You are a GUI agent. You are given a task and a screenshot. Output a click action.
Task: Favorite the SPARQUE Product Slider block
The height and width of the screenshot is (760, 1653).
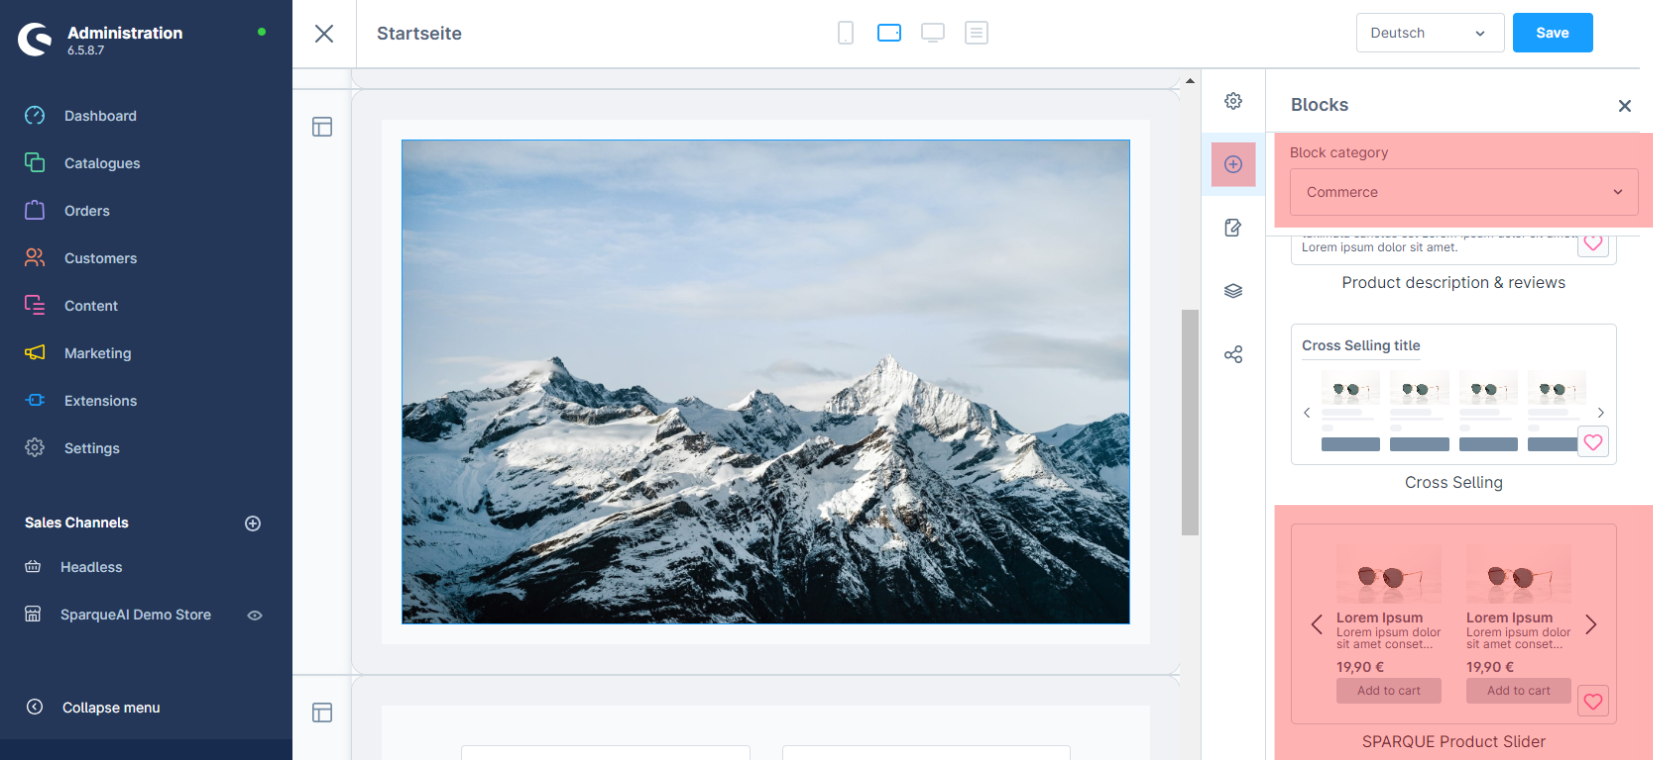tap(1593, 702)
